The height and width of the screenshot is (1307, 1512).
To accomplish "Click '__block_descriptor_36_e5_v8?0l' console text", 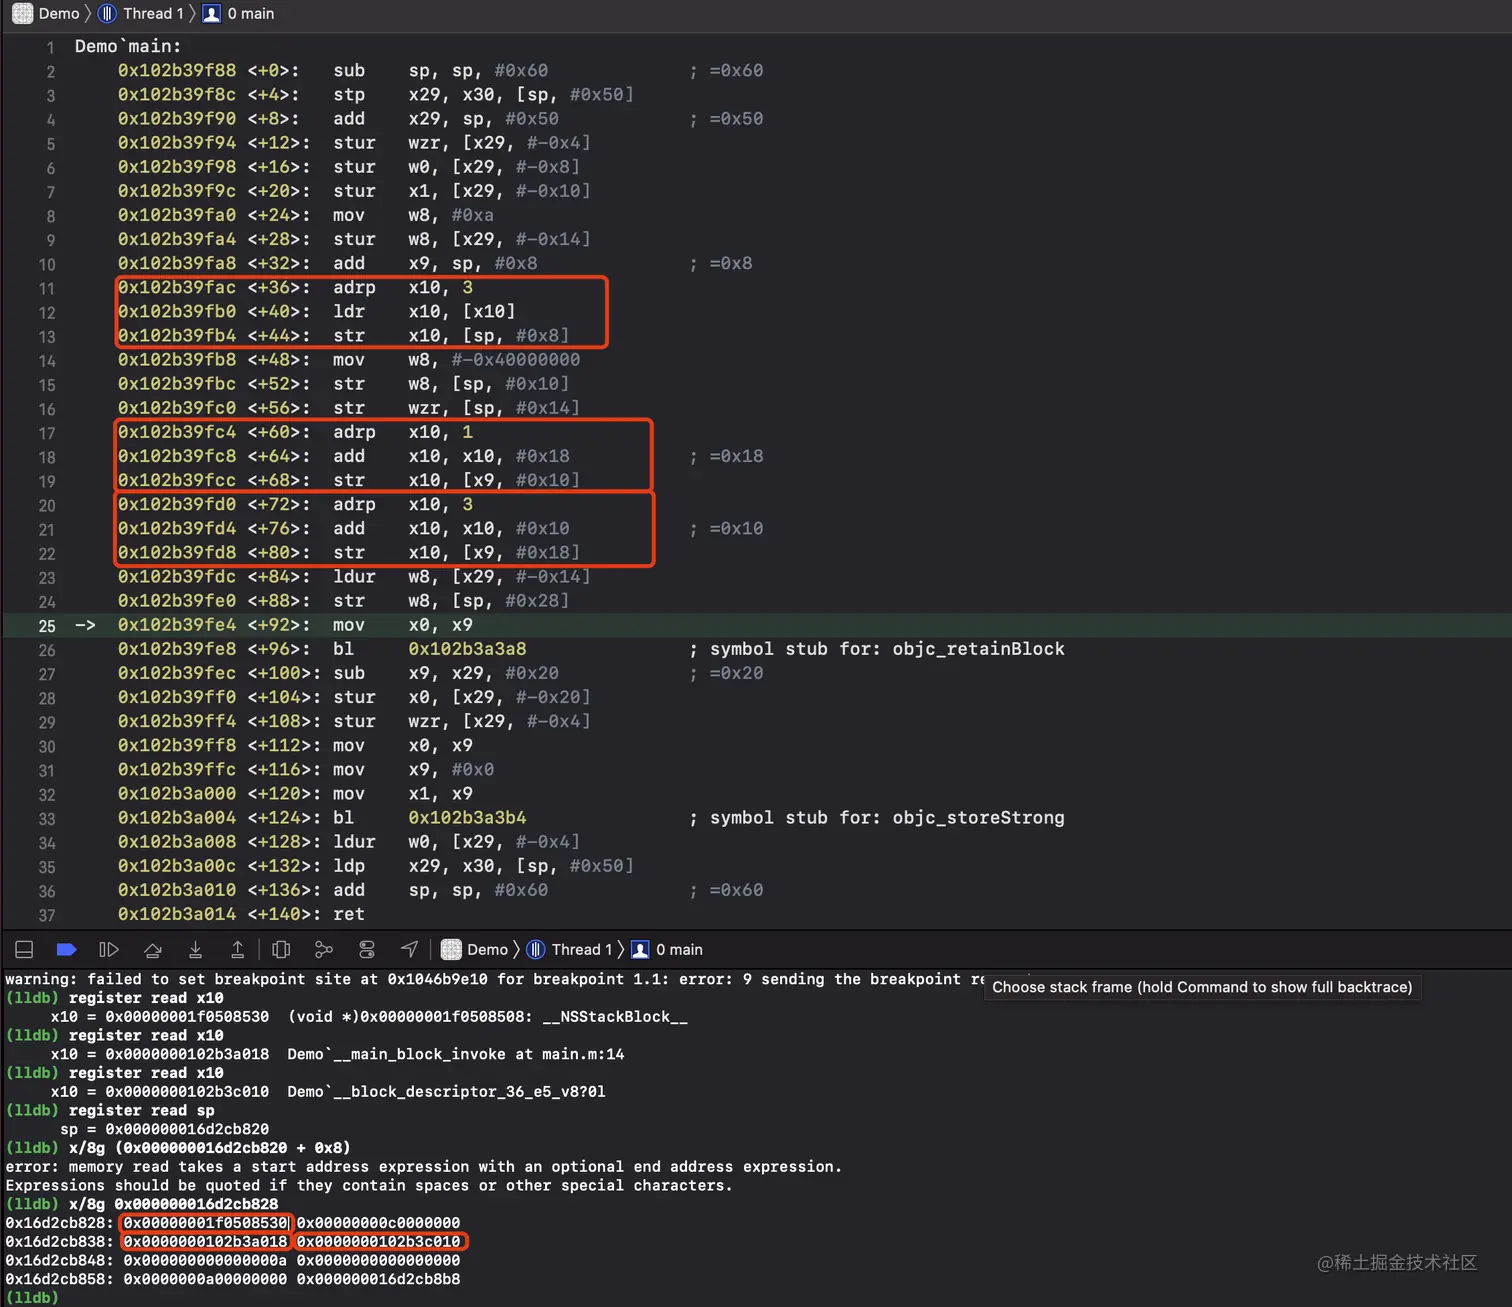I will coord(469,1092).
